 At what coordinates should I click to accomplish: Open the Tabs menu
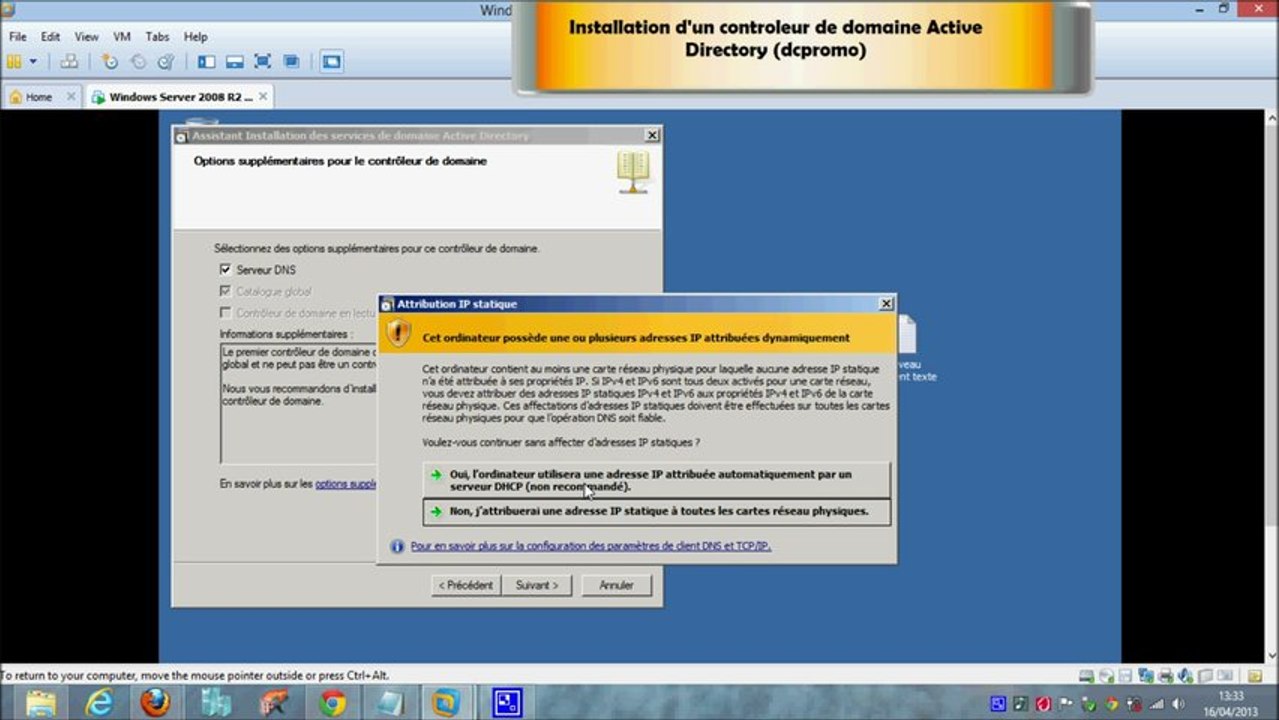coord(158,37)
